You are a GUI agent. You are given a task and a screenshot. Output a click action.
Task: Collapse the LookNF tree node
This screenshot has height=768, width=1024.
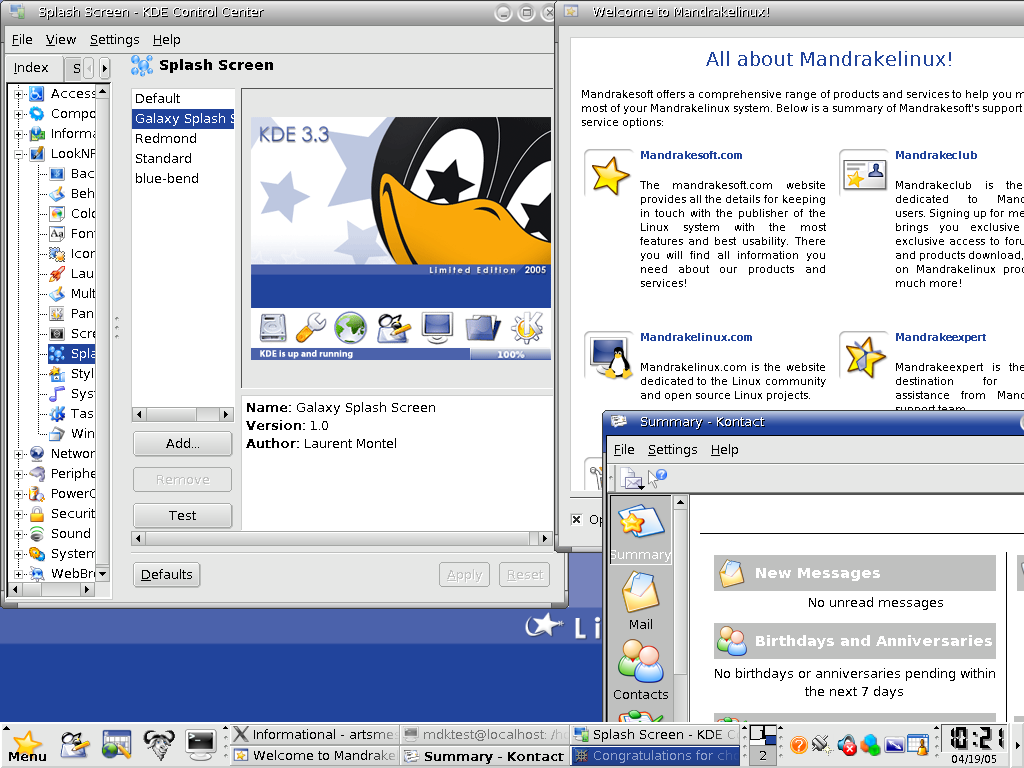[18, 154]
